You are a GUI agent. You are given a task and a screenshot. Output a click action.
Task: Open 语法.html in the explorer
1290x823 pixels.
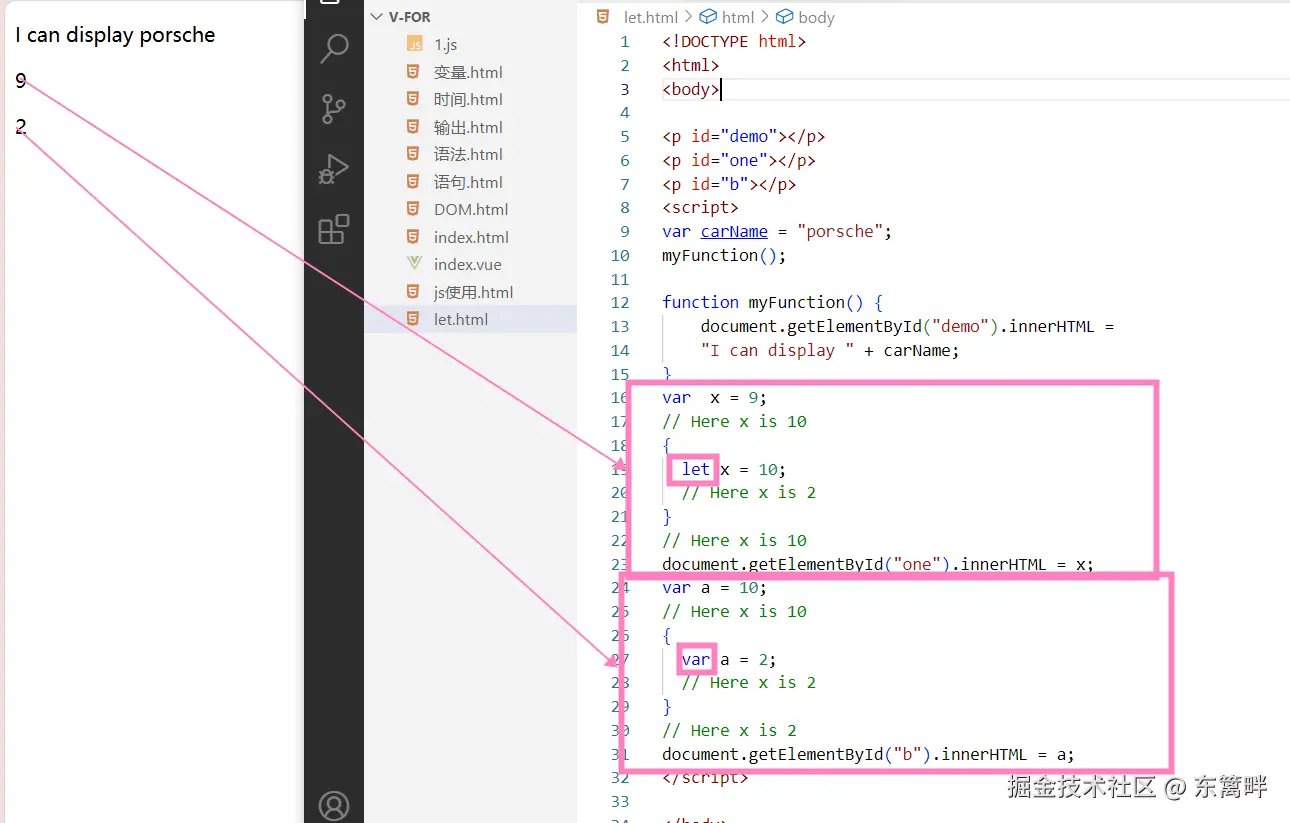coord(470,155)
